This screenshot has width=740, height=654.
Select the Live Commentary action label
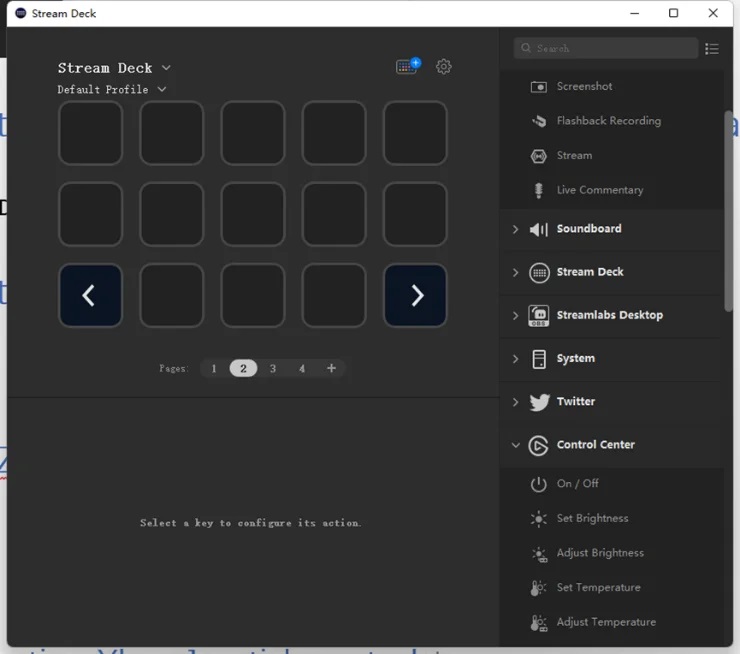tap(600, 190)
